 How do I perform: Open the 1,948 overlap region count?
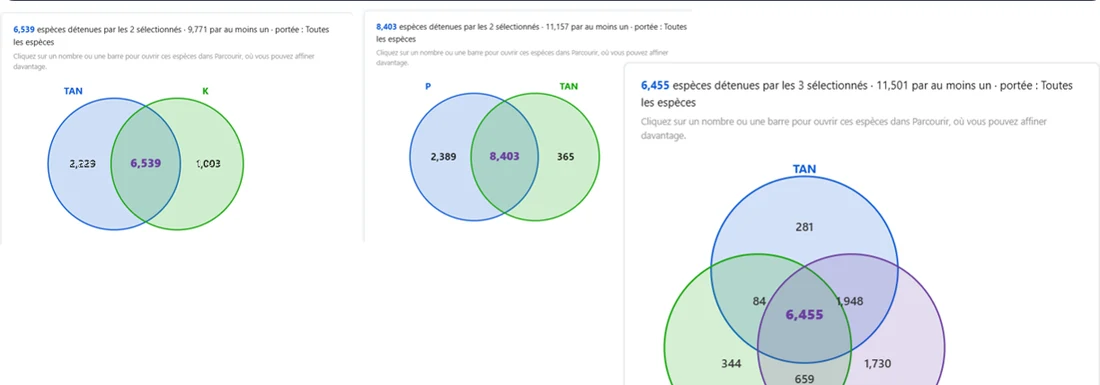click(x=849, y=302)
